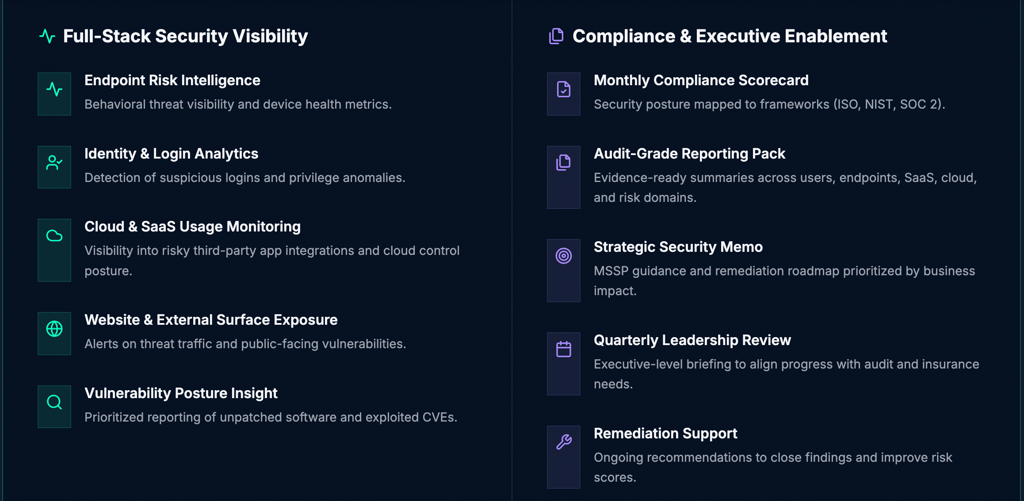
Task: Click the magnifier icon for Vulnerability Posture Insight
Action: coord(54,402)
